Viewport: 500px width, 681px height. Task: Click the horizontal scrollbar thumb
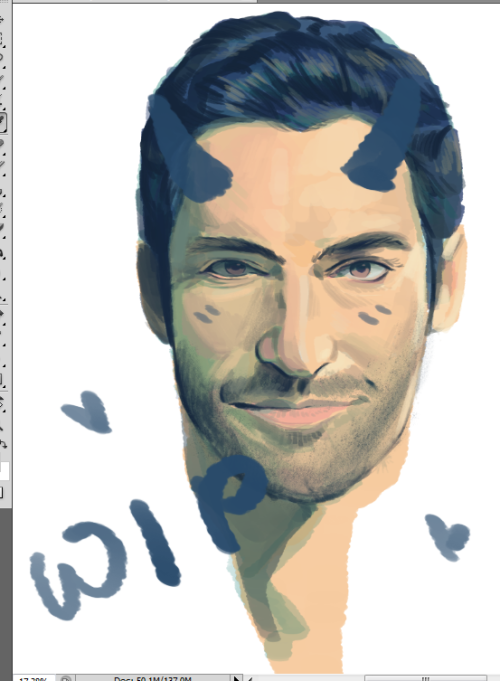coord(424,678)
